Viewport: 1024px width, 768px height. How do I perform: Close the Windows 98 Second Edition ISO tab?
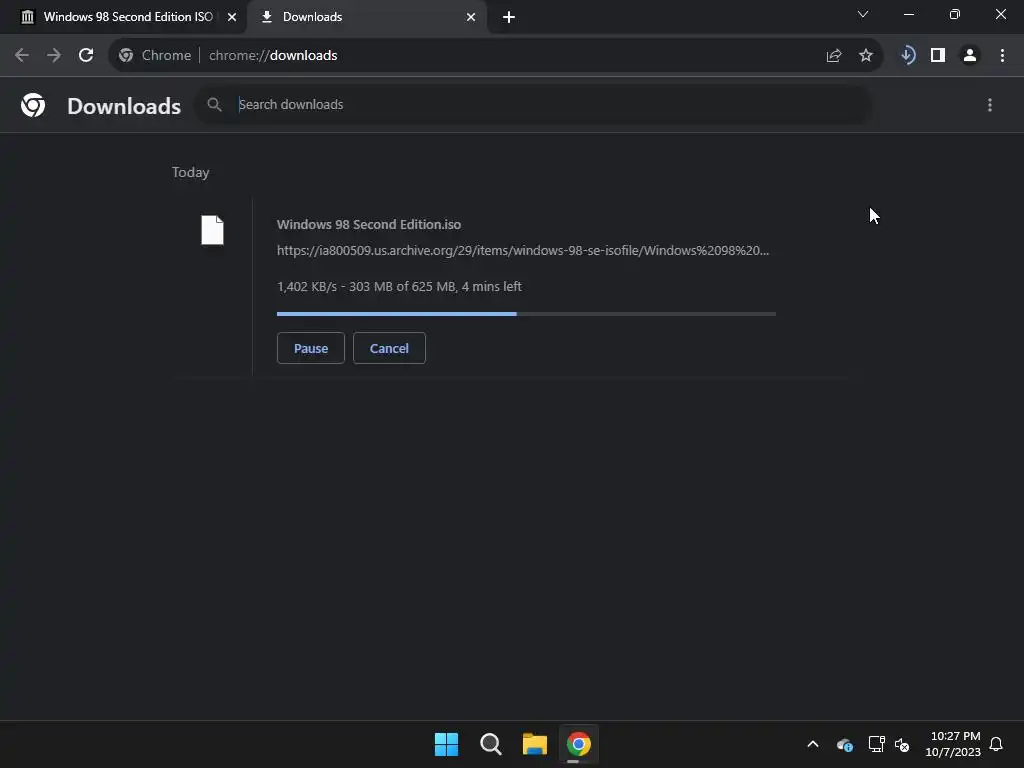pyautogui.click(x=232, y=17)
